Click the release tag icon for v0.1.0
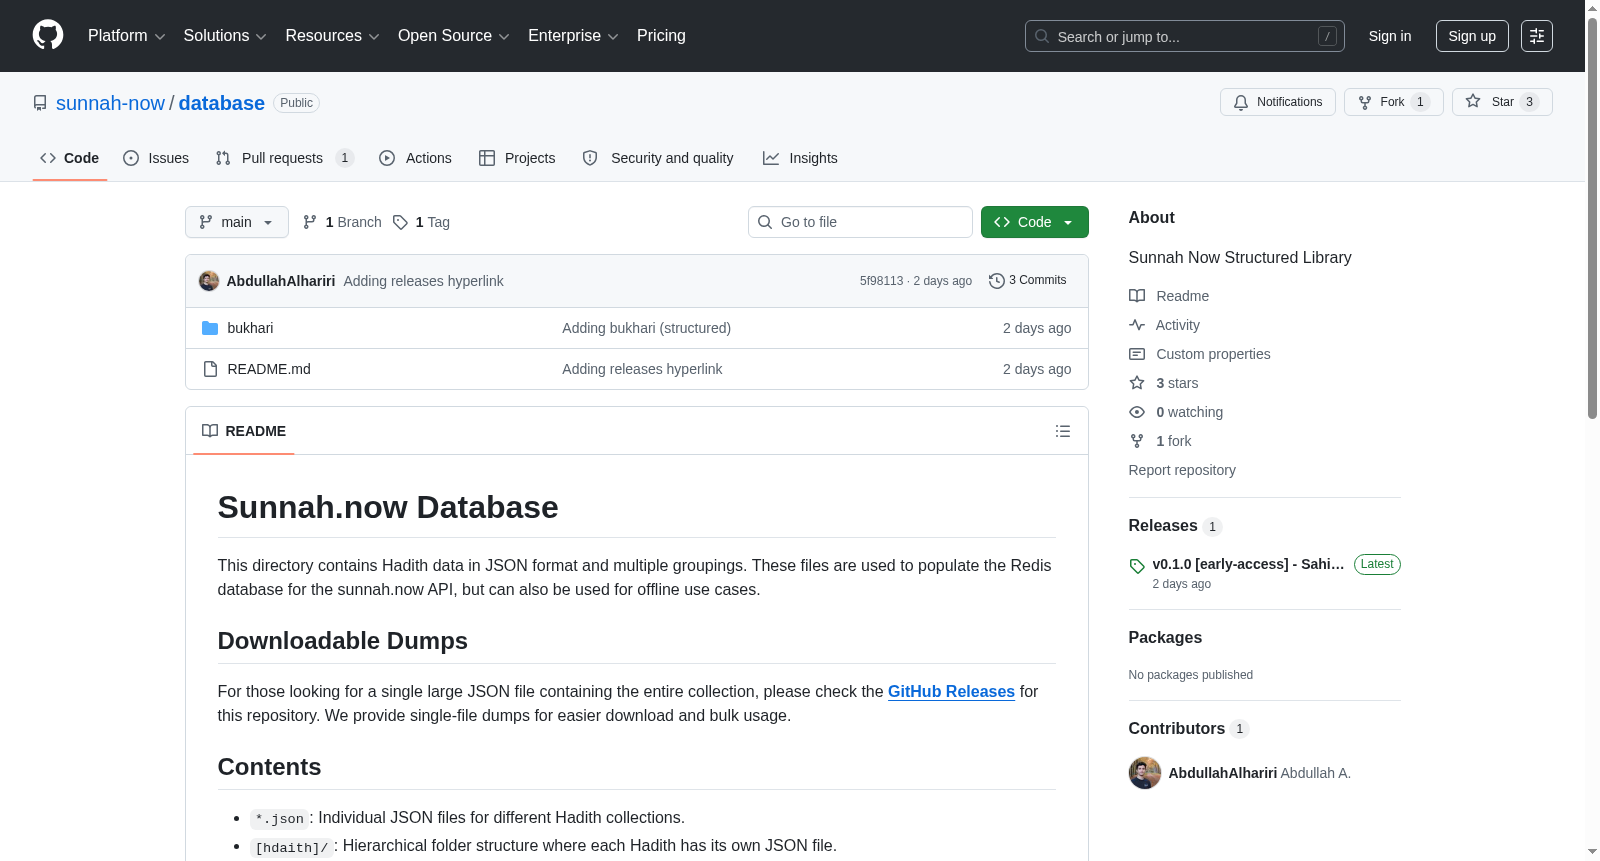Image resolution: width=1600 pixels, height=861 pixels. [x=1137, y=566]
